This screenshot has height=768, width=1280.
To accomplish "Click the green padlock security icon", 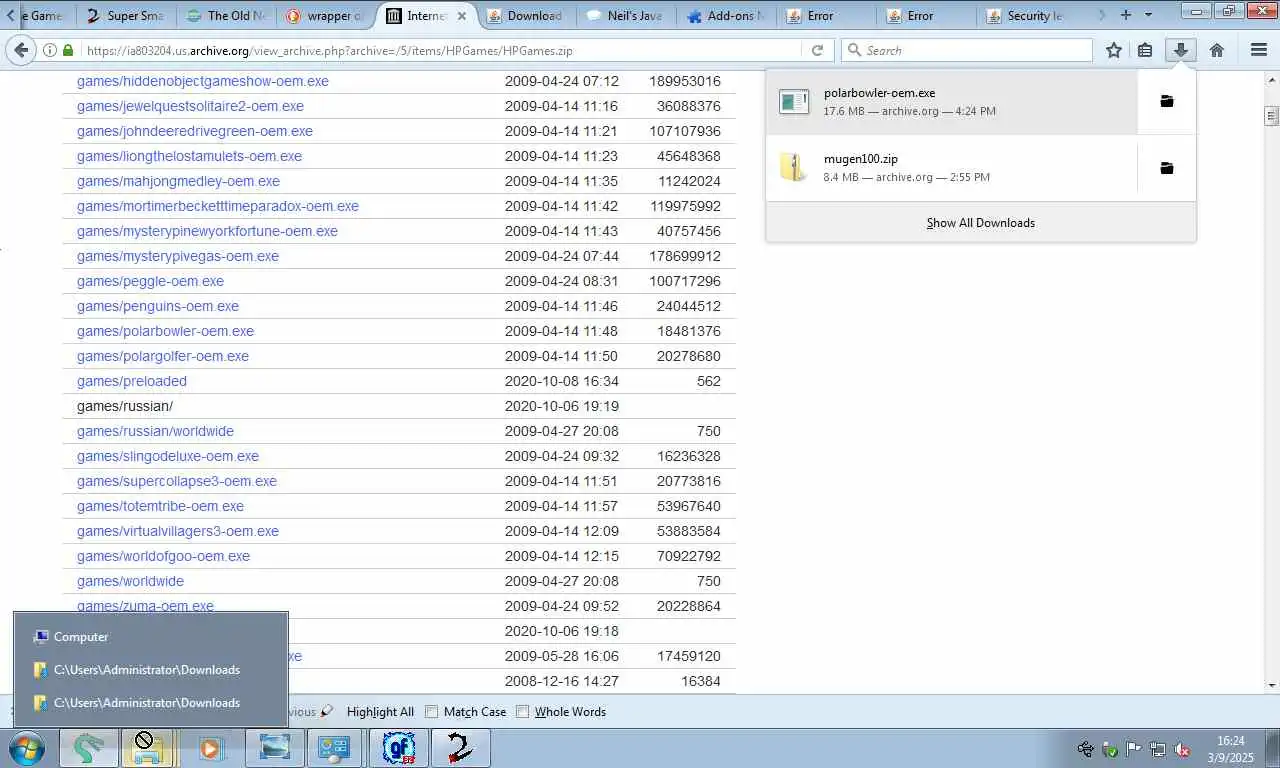I will click(68, 50).
